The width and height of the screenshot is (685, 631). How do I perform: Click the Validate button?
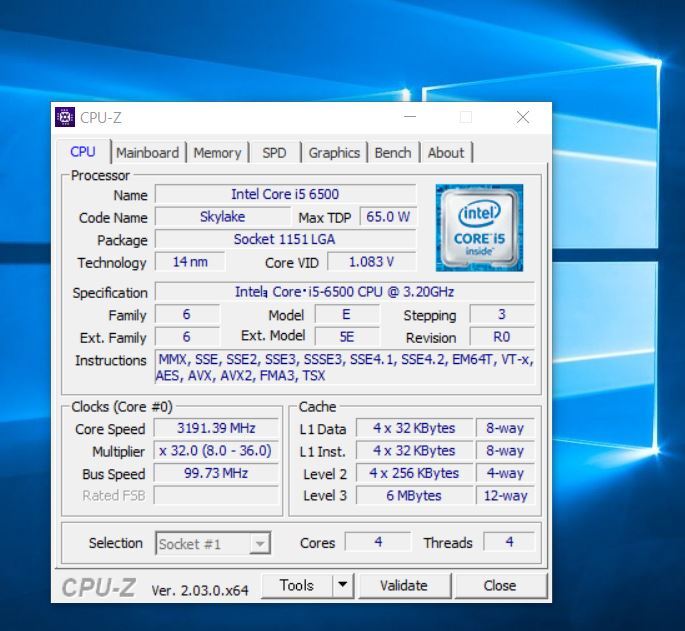click(x=404, y=585)
